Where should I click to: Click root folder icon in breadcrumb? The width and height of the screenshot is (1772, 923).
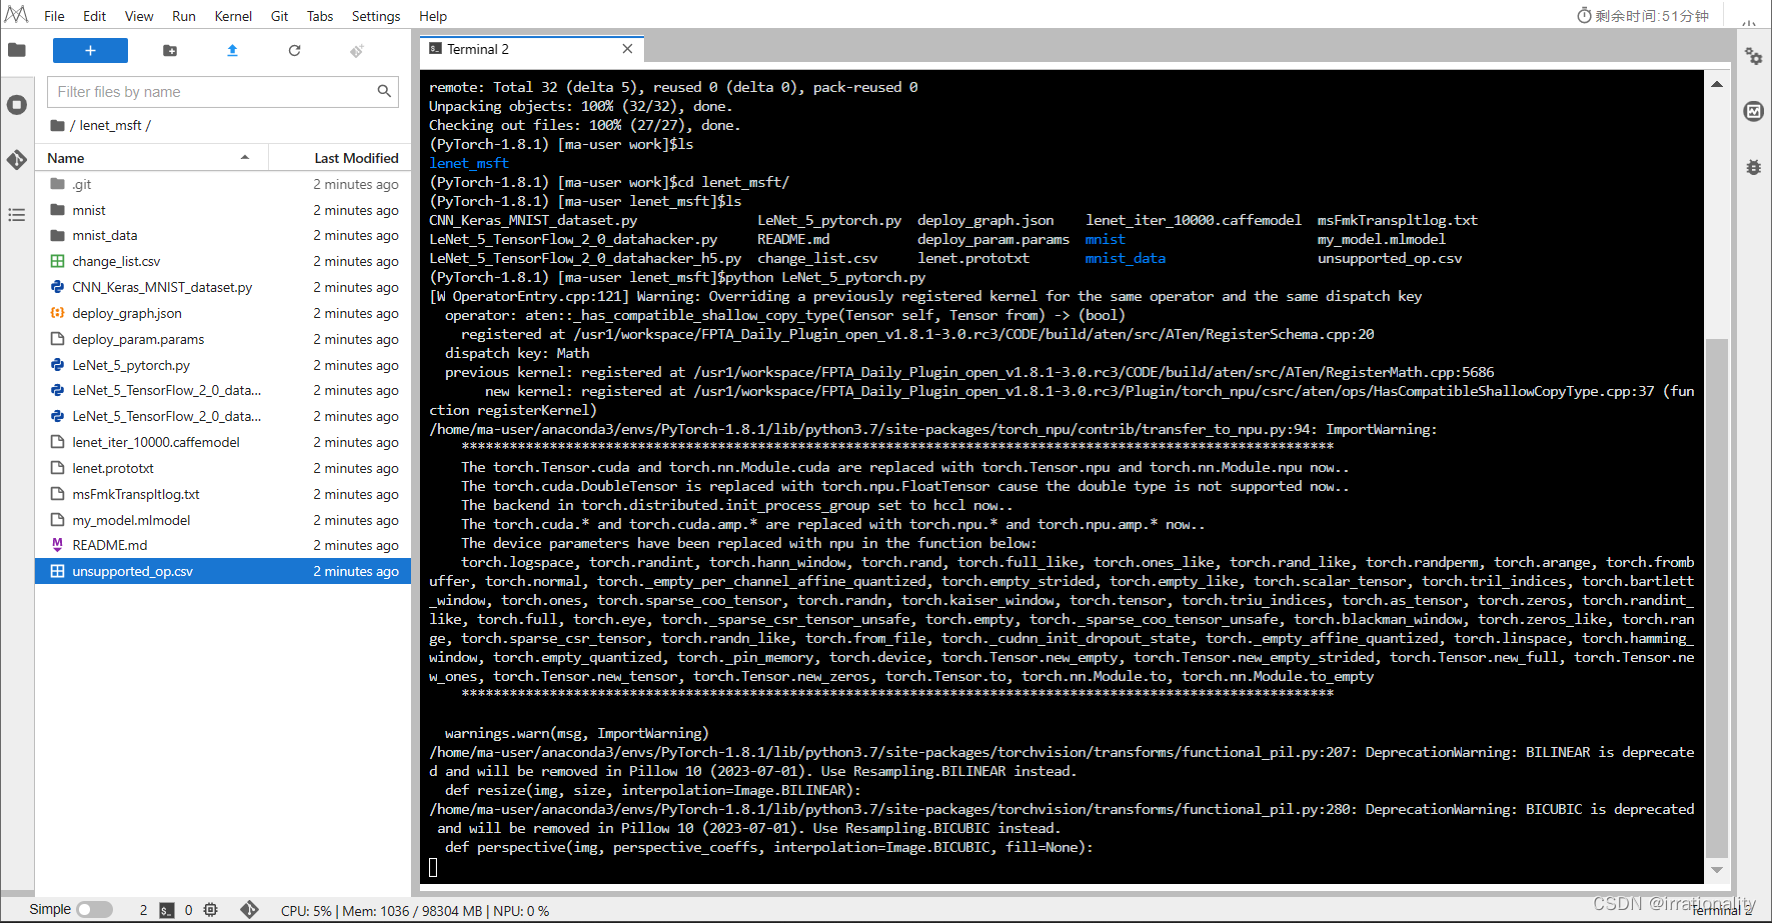click(58, 125)
